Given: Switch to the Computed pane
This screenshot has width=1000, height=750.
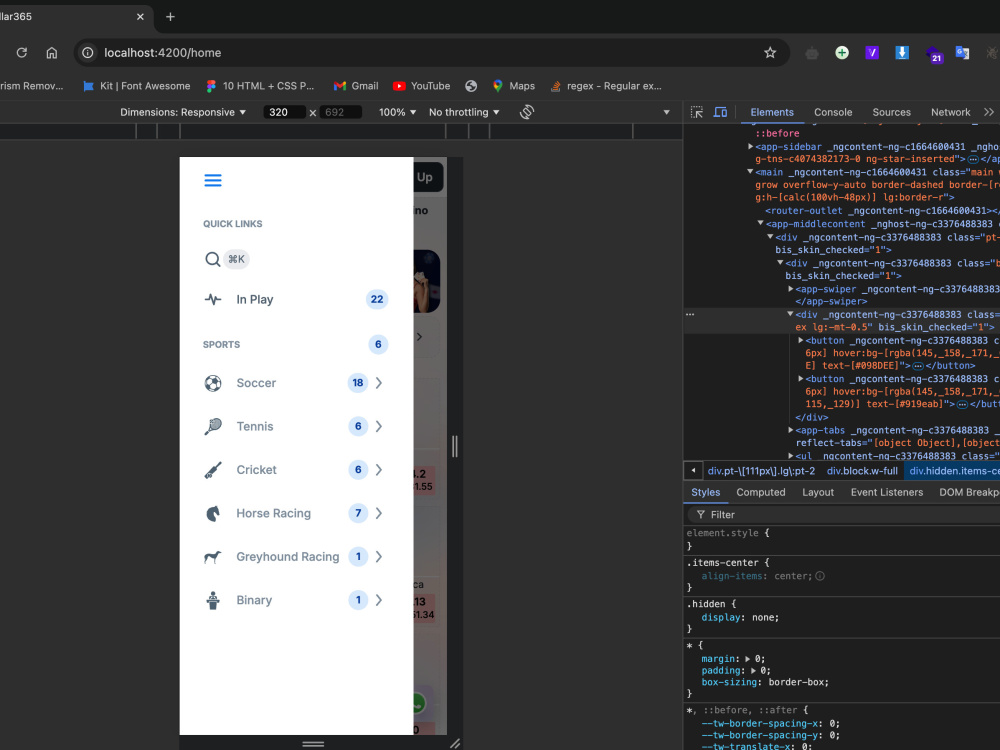Looking at the screenshot, I should [761, 492].
